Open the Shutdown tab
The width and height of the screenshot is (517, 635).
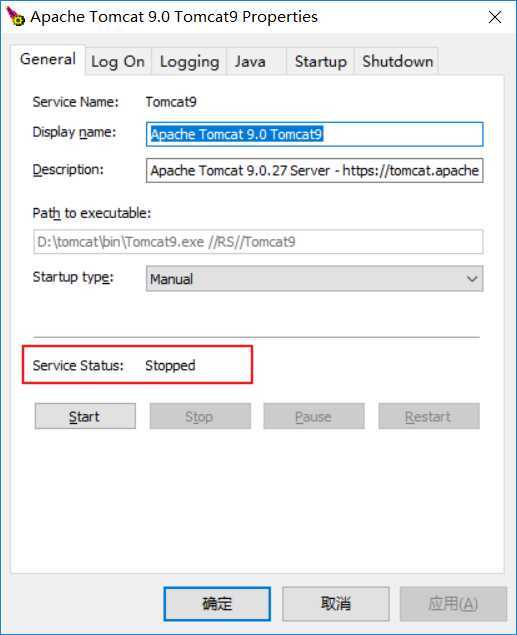397,62
